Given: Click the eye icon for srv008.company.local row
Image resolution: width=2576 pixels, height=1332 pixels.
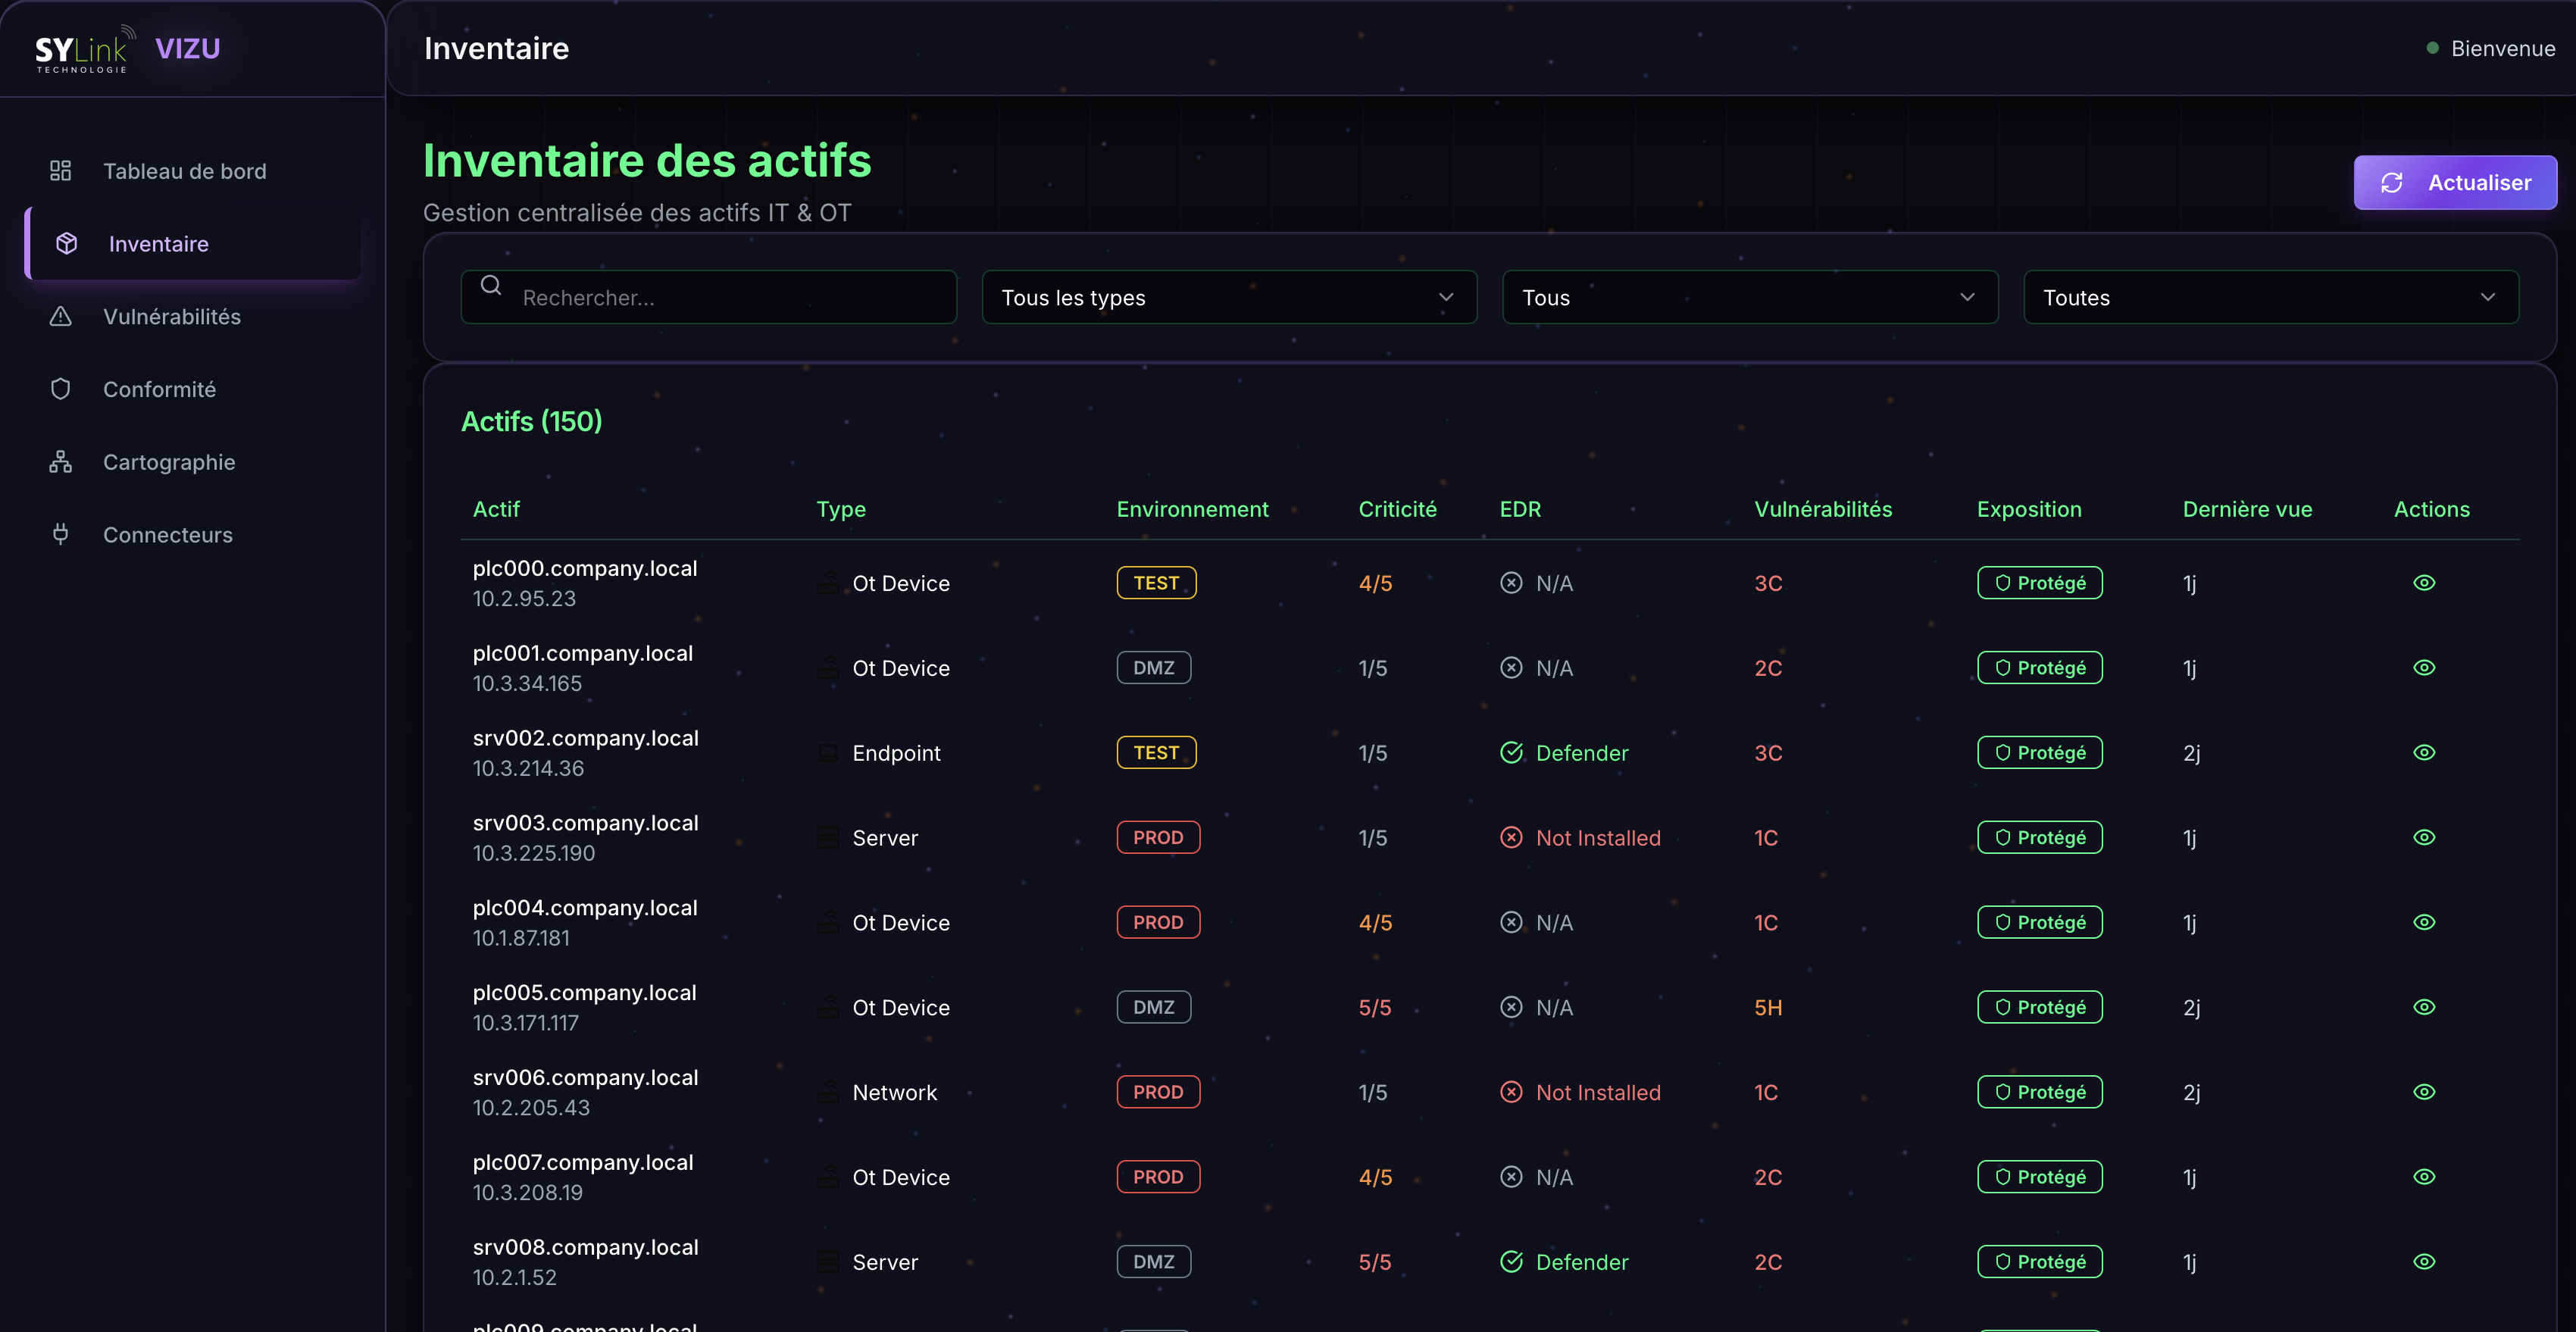Looking at the screenshot, I should click(x=2424, y=1262).
